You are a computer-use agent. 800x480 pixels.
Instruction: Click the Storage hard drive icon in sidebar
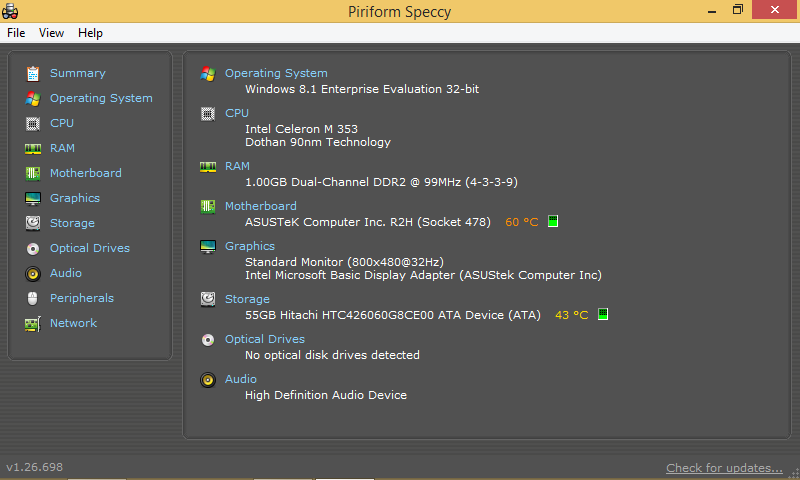pyautogui.click(x=33, y=223)
